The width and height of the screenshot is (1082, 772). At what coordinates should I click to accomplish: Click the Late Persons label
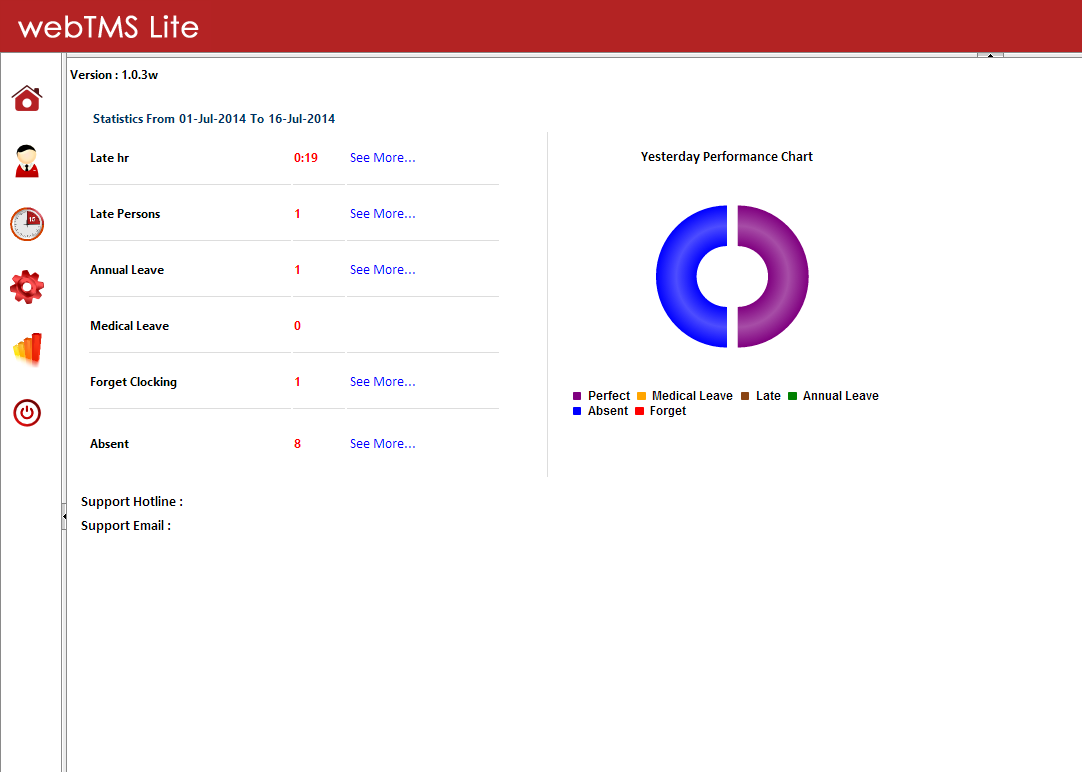[x=125, y=214]
